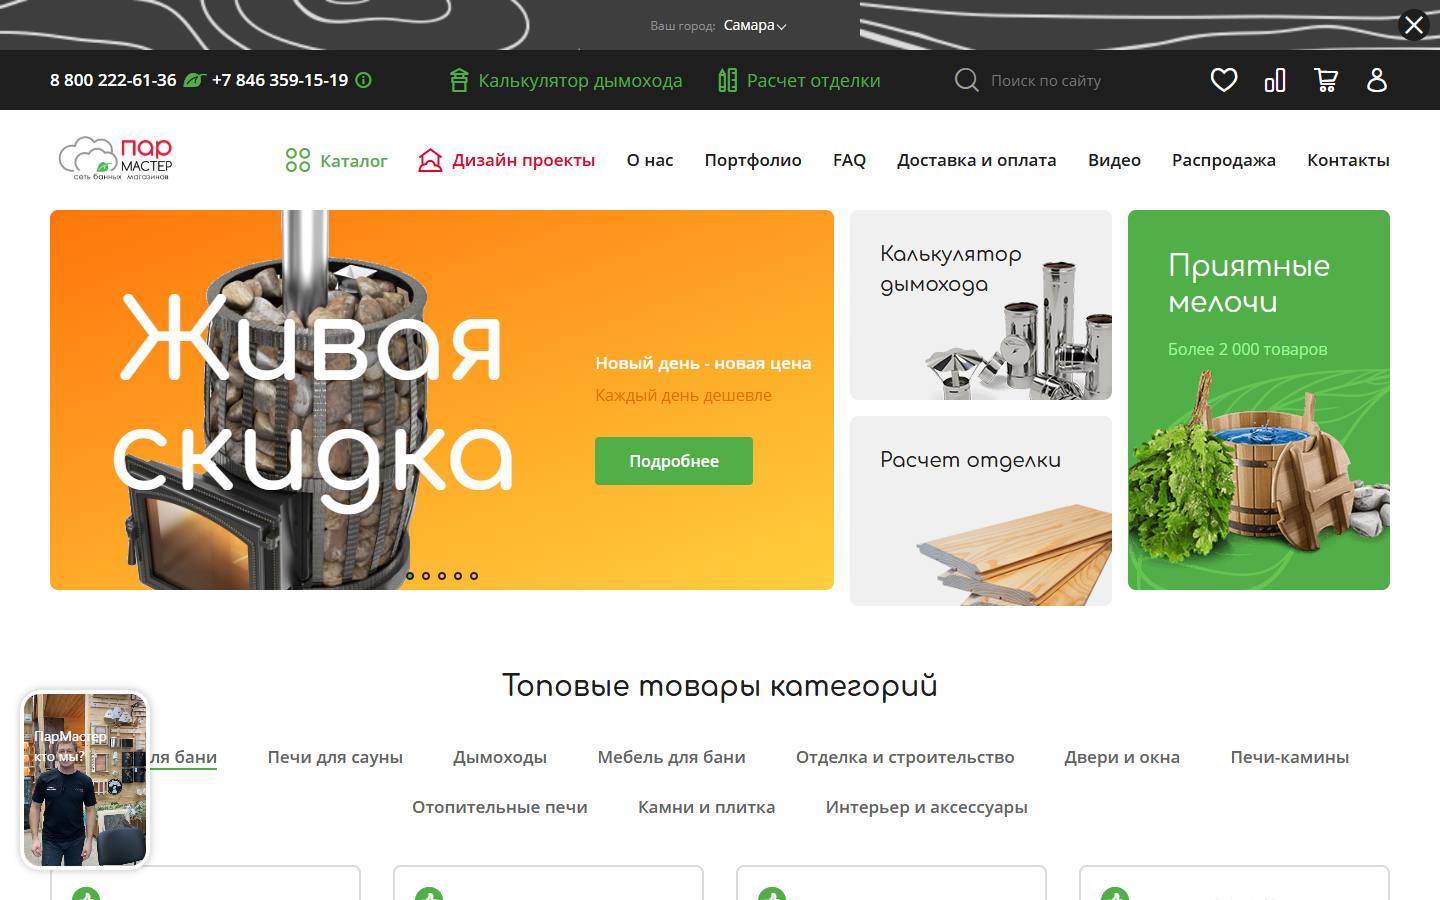Click the chimney calculator icon in top bar

pyautogui.click(x=459, y=80)
